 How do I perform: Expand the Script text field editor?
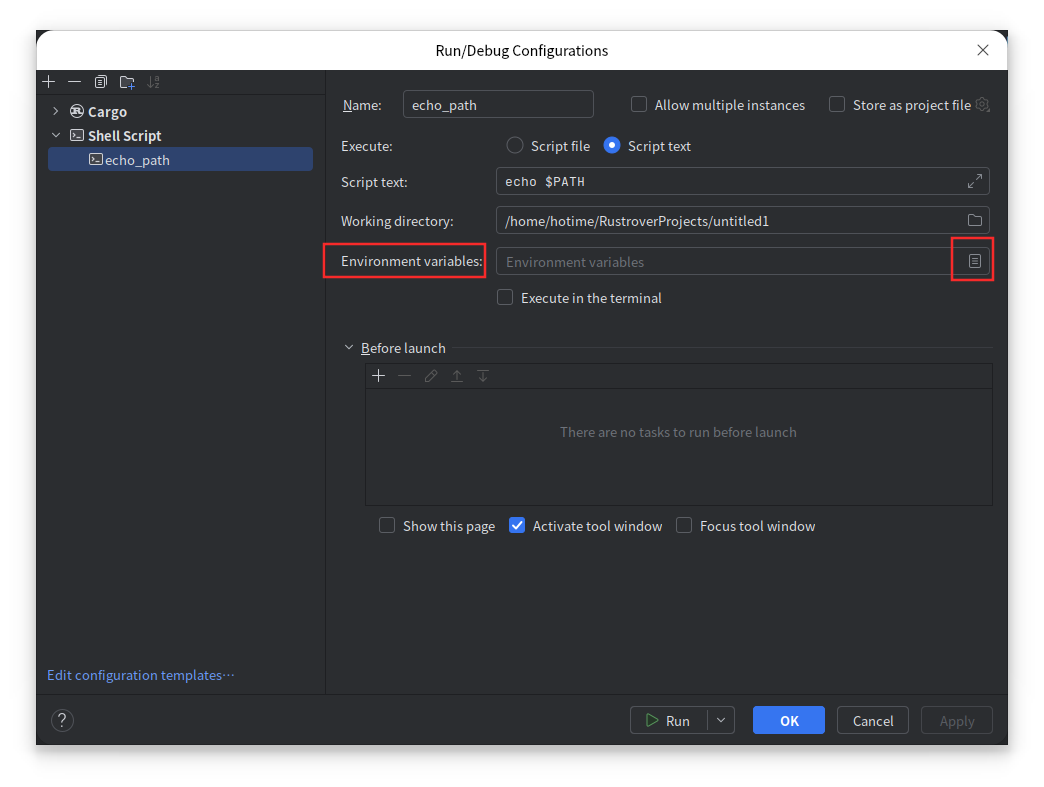pyautogui.click(x=975, y=181)
